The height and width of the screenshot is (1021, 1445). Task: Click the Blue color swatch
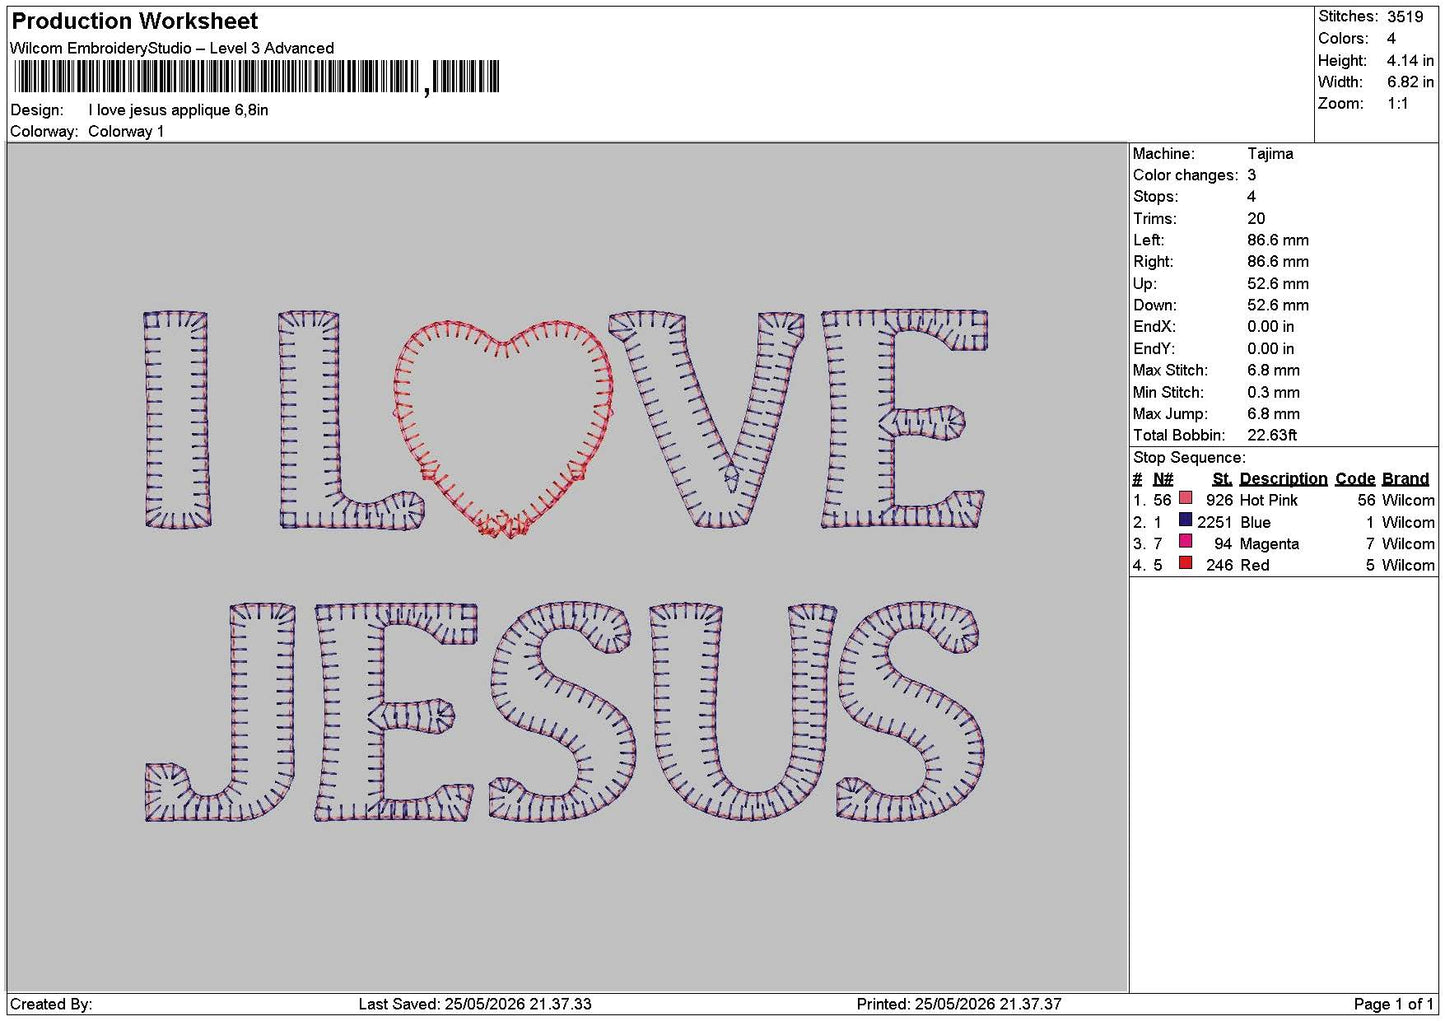(x=1186, y=520)
